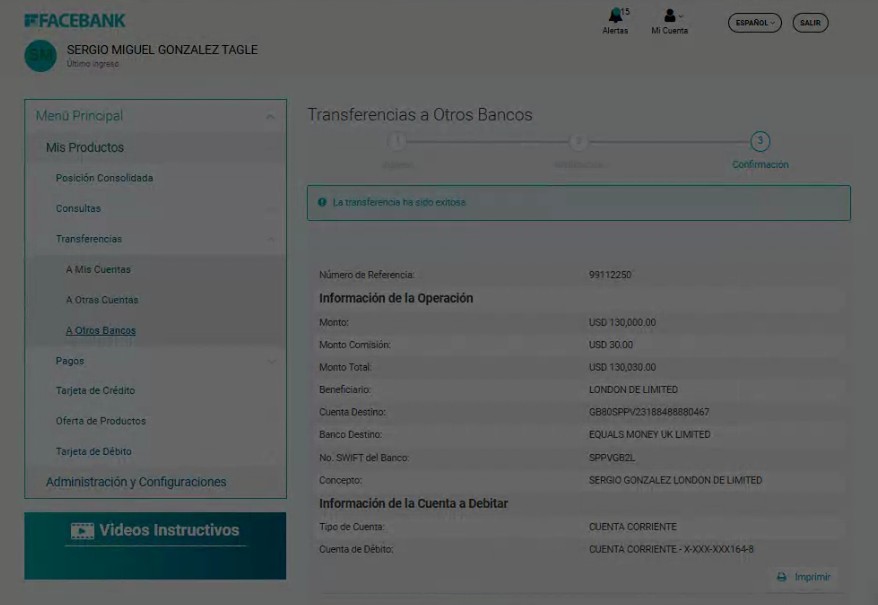The image size is (878, 605).
Task: Open Posición Consolidada menu item
Action: tap(104, 178)
